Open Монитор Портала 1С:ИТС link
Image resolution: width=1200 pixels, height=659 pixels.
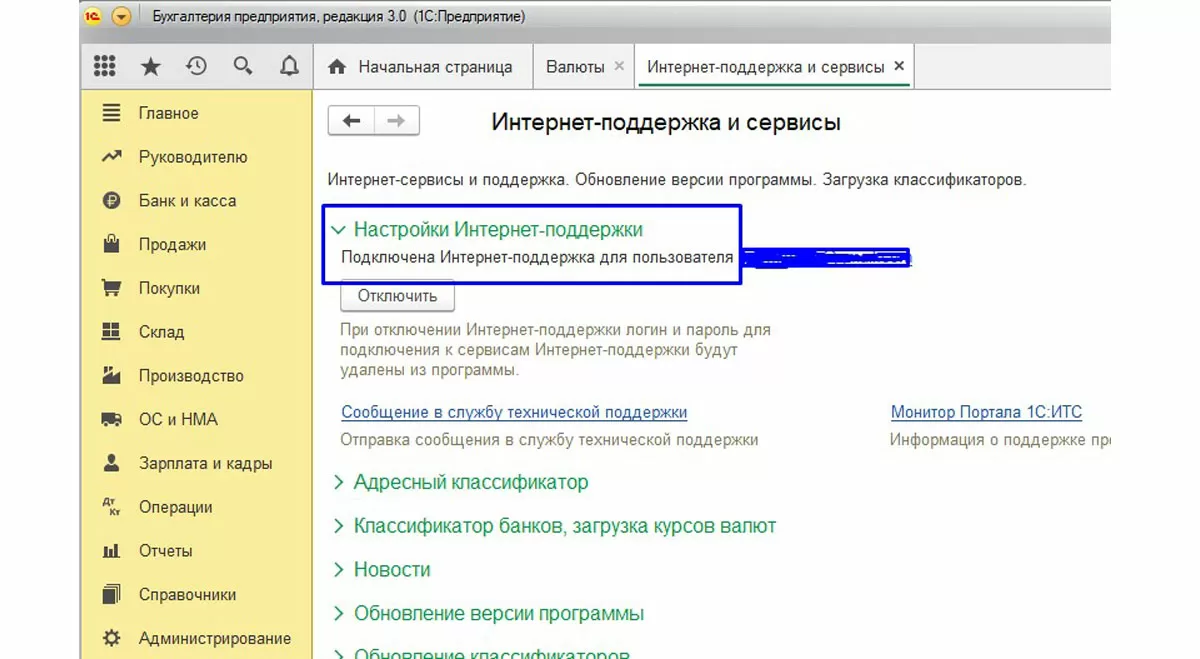(x=986, y=412)
